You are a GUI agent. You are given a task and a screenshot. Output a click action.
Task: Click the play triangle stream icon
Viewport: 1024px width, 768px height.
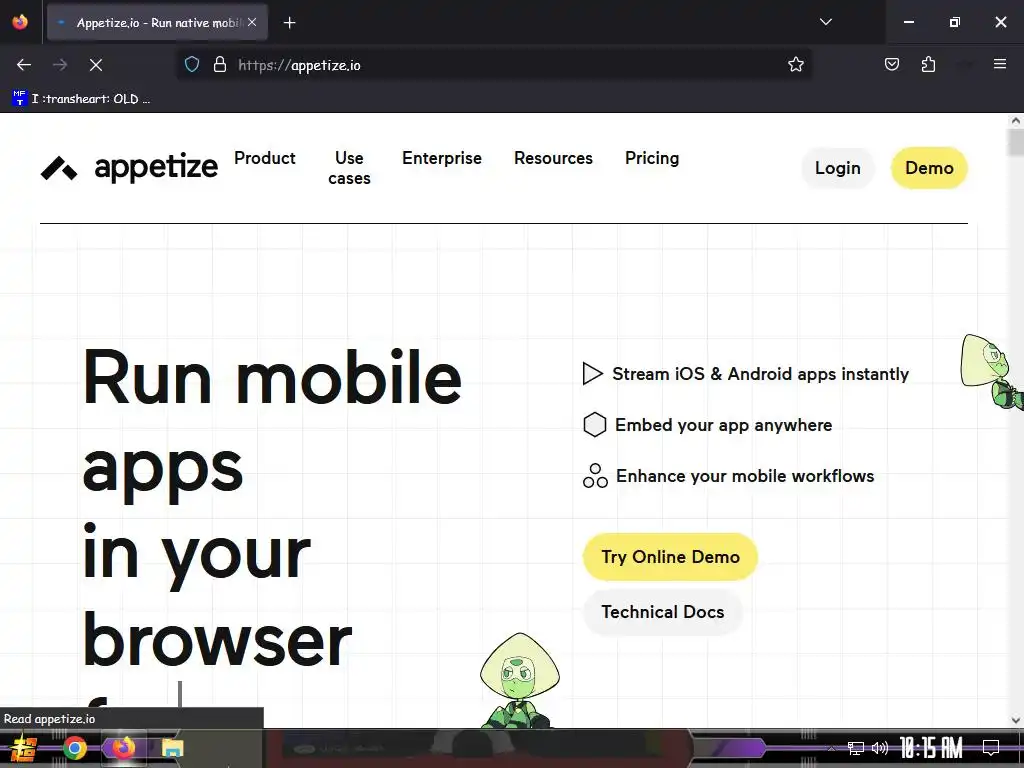click(592, 374)
